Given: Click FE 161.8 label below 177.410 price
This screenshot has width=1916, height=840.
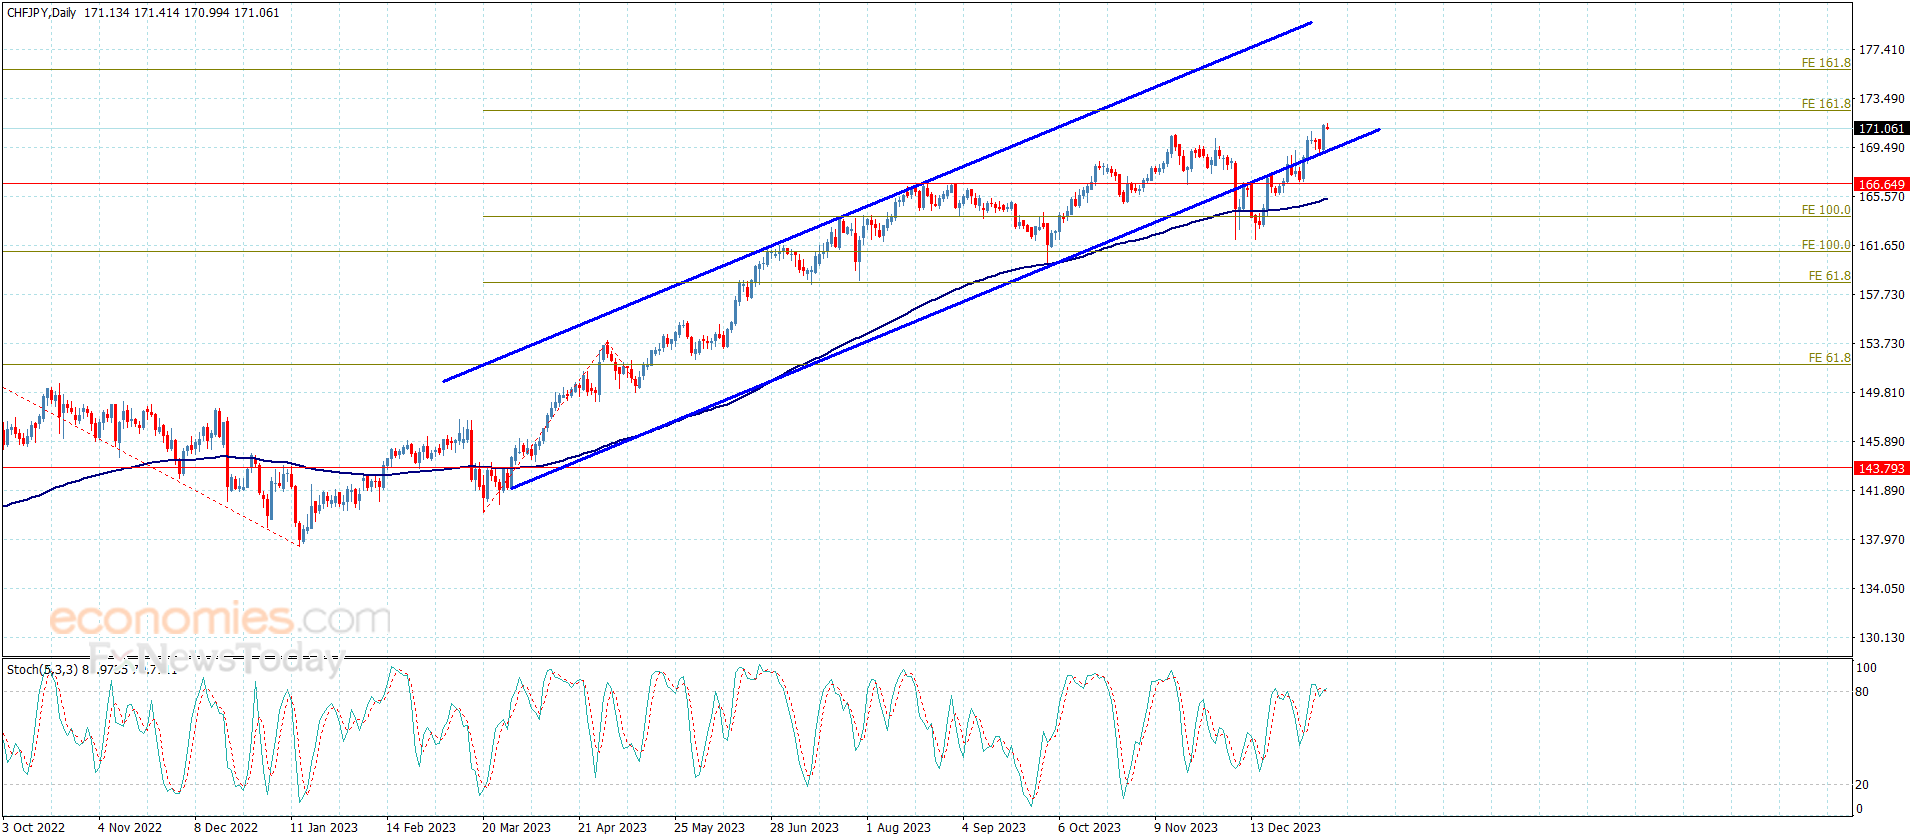Looking at the screenshot, I should click(x=1826, y=63).
